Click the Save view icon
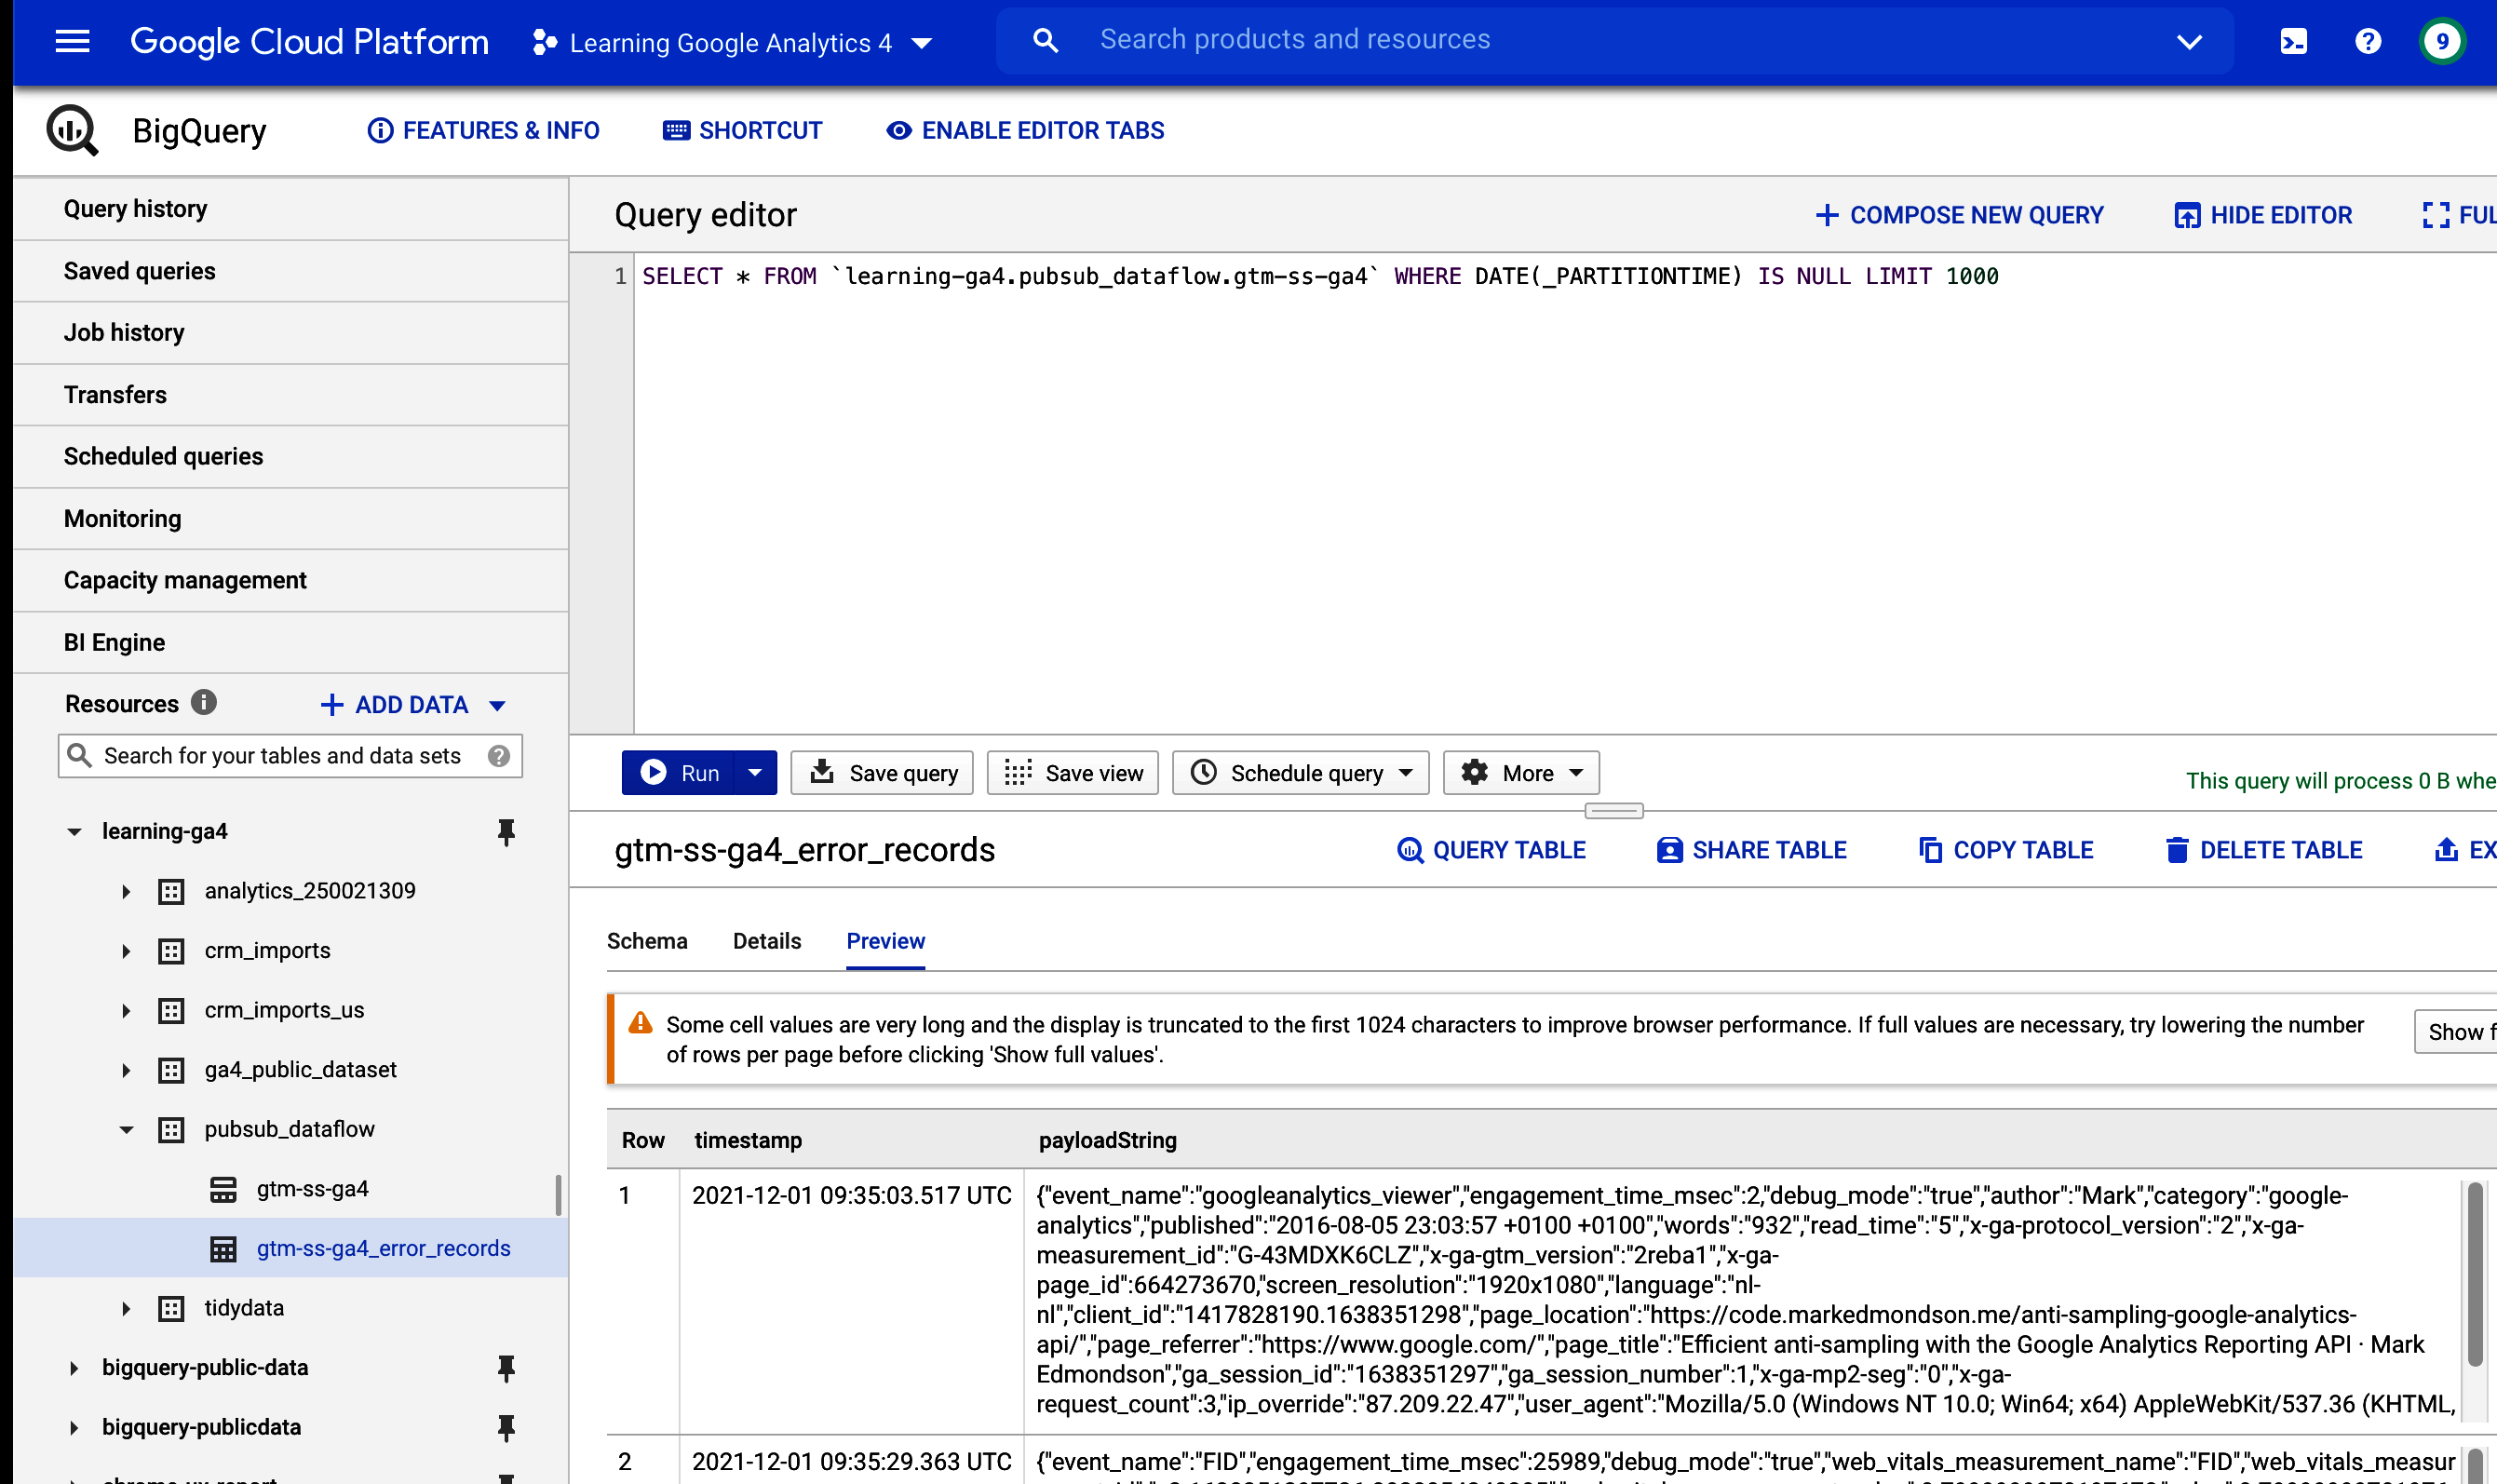Image resolution: width=2497 pixels, height=1484 pixels. (1018, 772)
